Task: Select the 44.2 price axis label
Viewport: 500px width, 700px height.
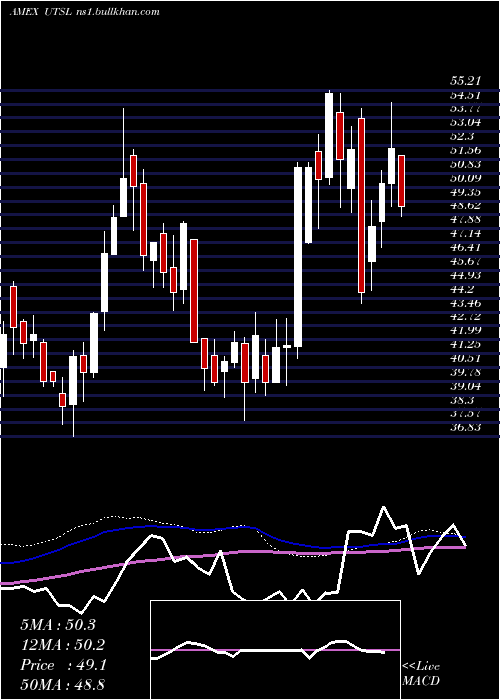Action: point(462,288)
